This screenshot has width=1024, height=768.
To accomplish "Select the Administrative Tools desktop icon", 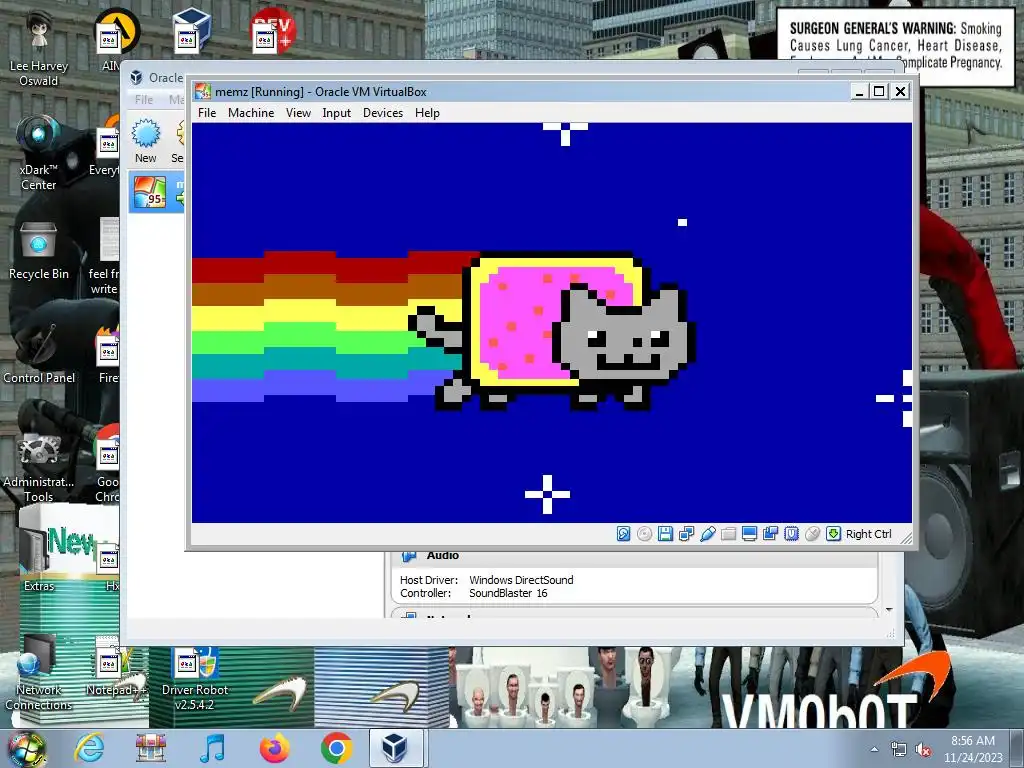I will (x=39, y=466).
